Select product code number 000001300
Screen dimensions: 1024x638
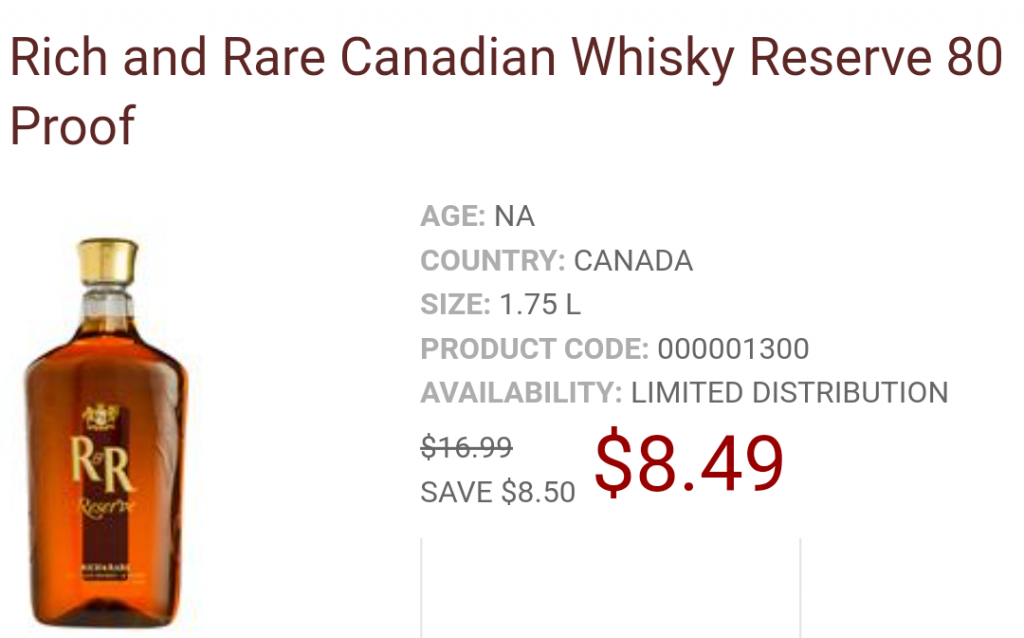pyautogui.click(x=733, y=349)
